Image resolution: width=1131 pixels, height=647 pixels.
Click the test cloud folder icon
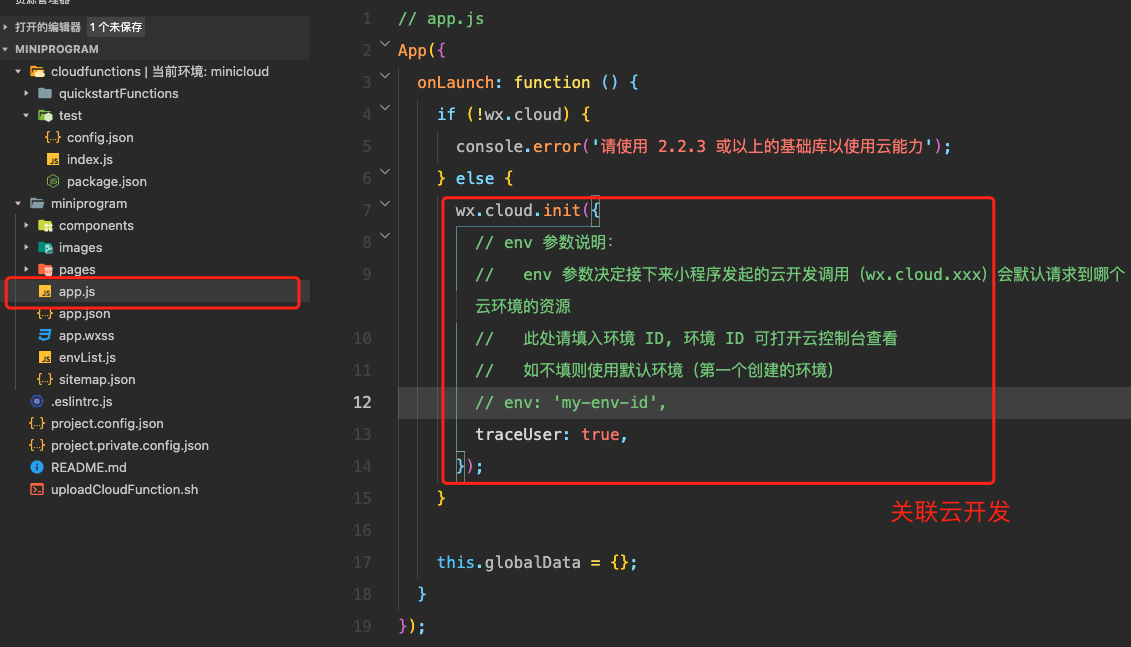coord(45,115)
